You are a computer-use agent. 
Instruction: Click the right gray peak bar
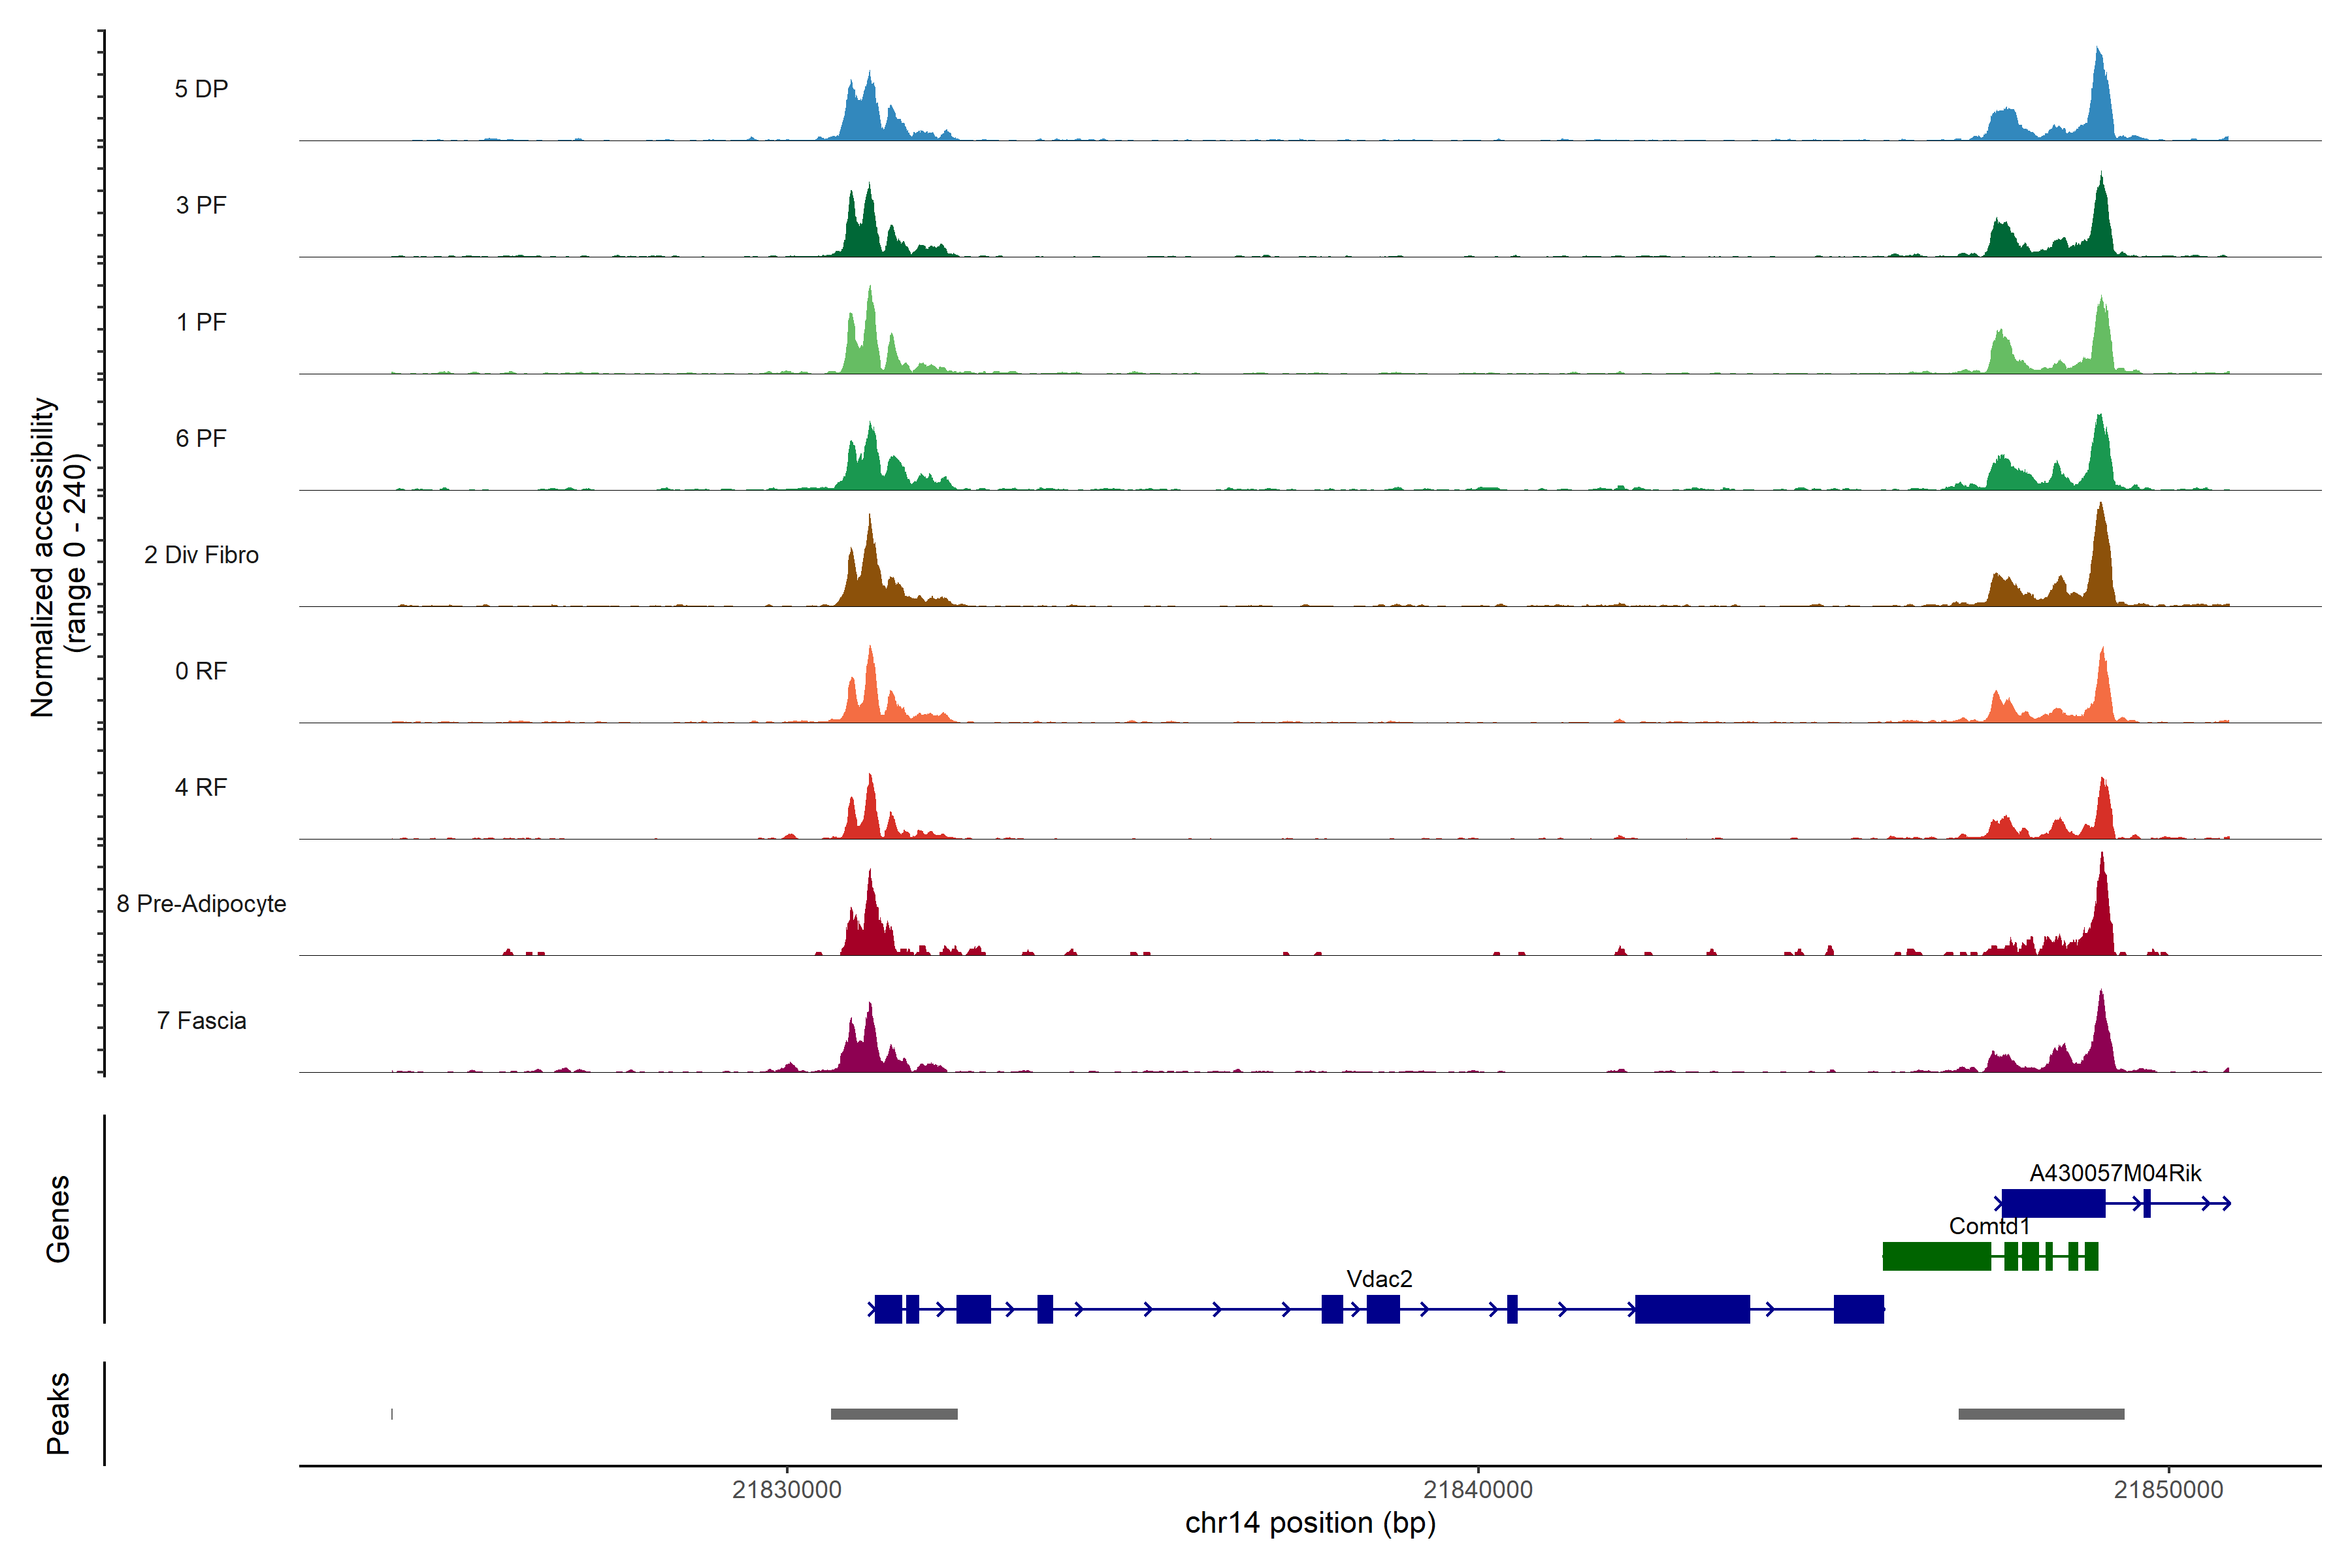tap(2041, 1414)
